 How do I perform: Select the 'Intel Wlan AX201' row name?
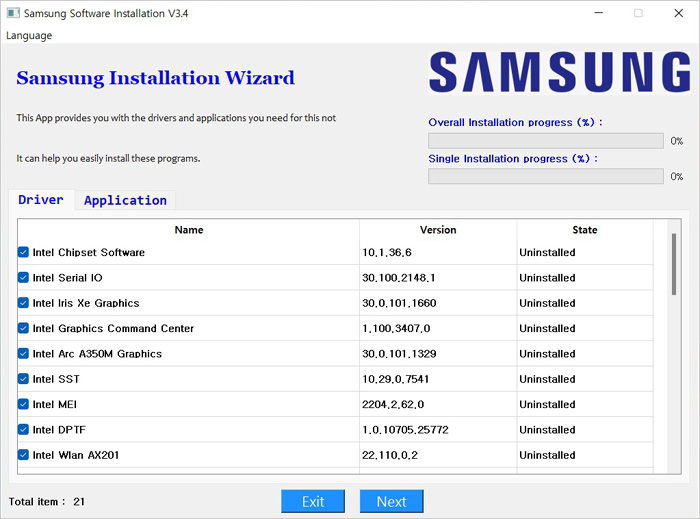pos(75,455)
